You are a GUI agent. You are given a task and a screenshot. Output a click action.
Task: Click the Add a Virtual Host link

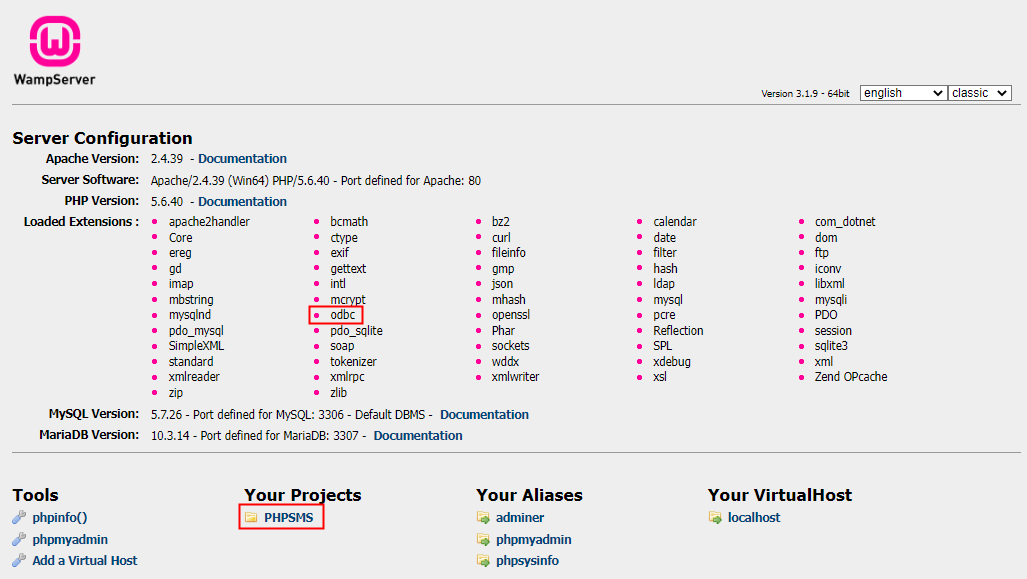(85, 561)
